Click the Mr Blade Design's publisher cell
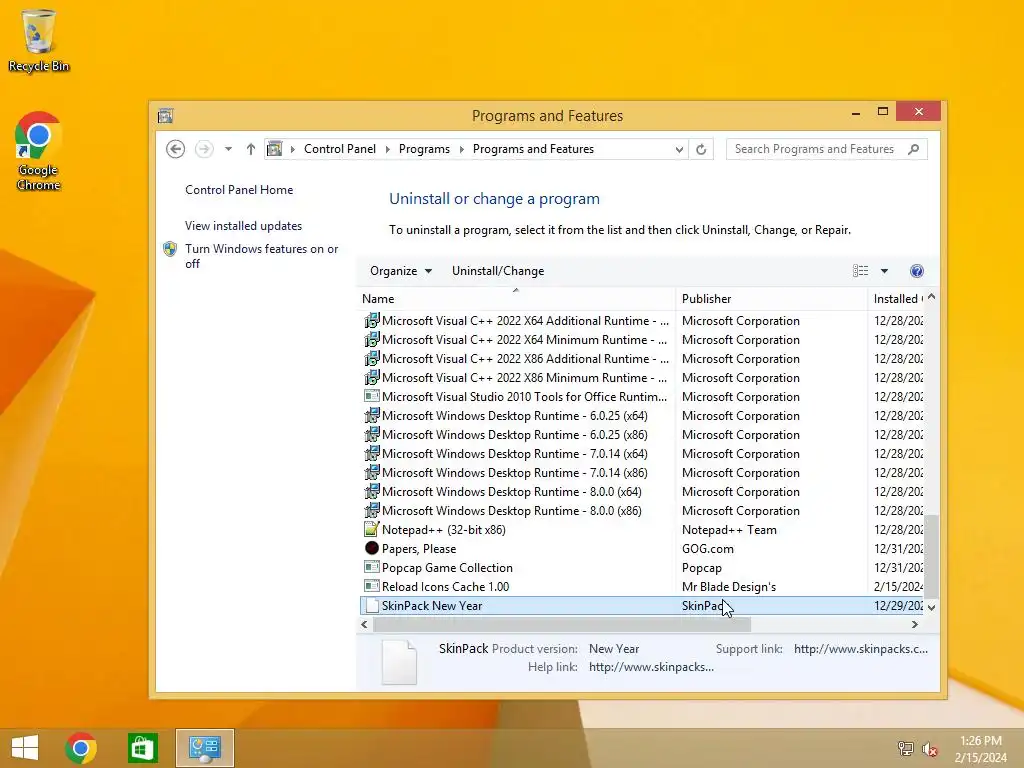1024x768 pixels. pos(729,586)
